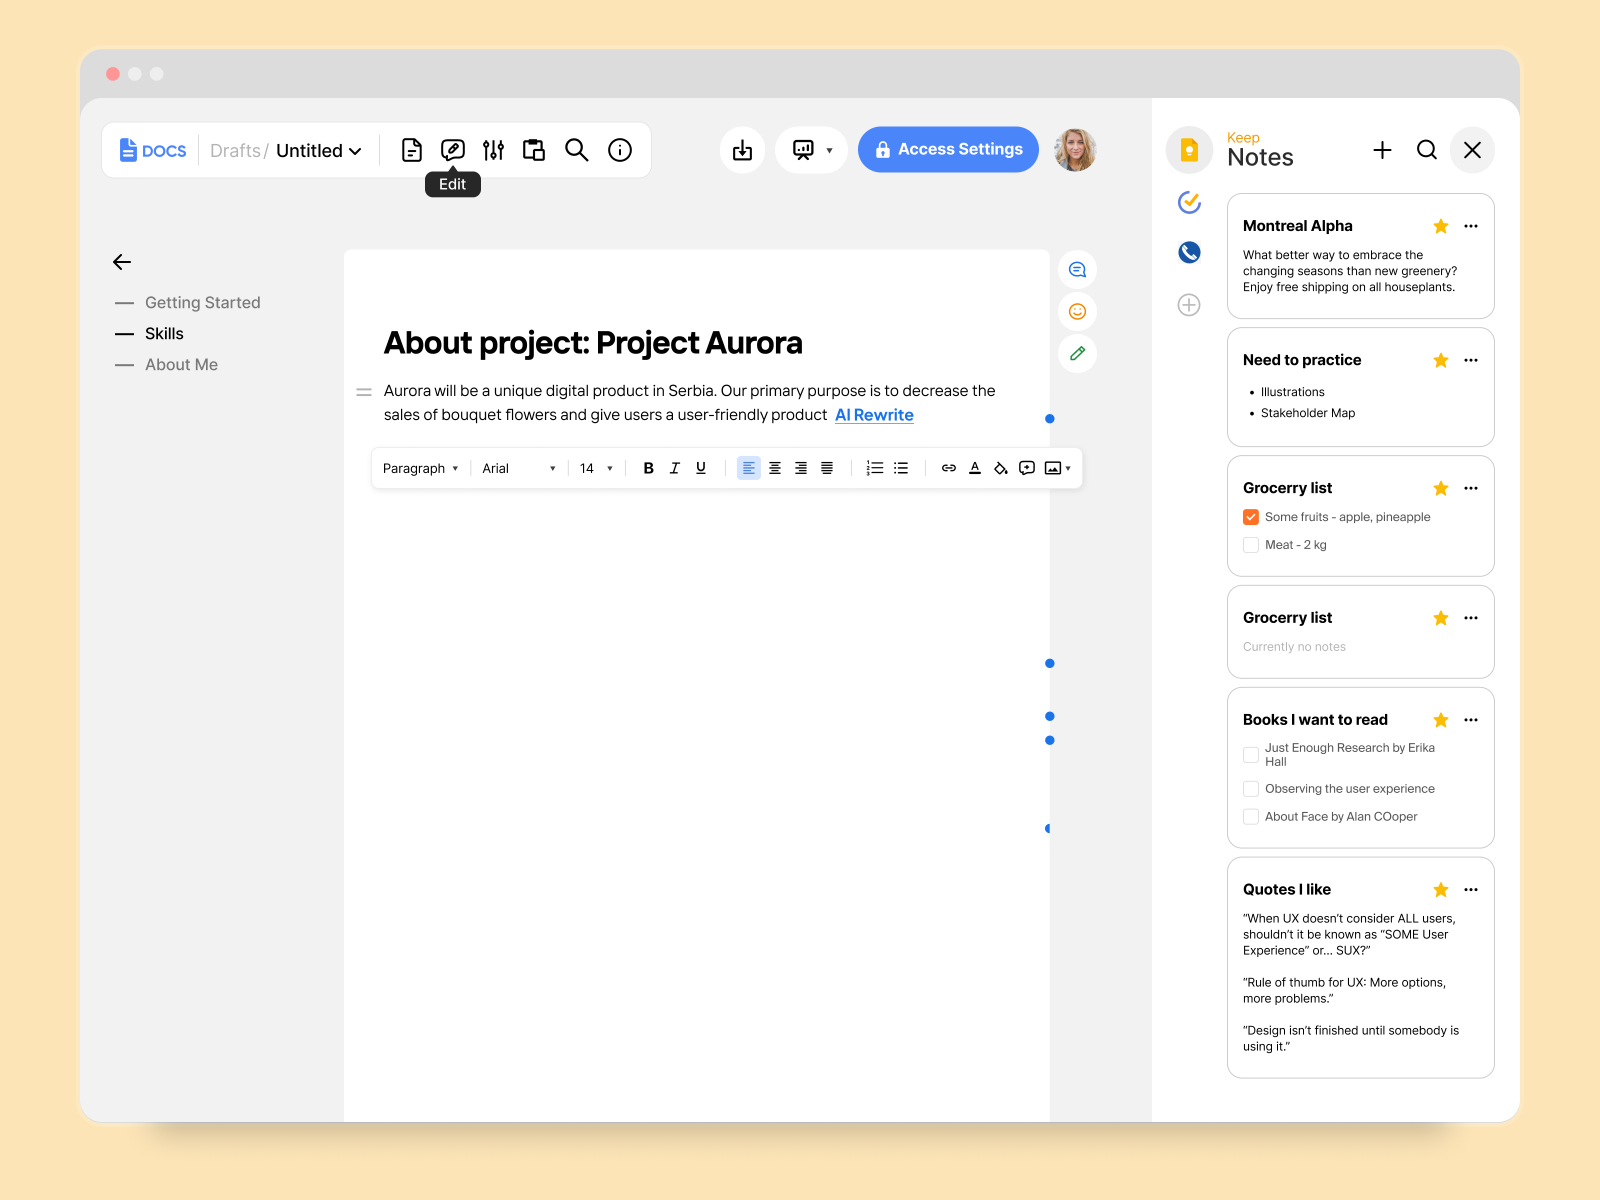
Task: Insert a hyperlink from the formatting bar
Action: pos(948,467)
